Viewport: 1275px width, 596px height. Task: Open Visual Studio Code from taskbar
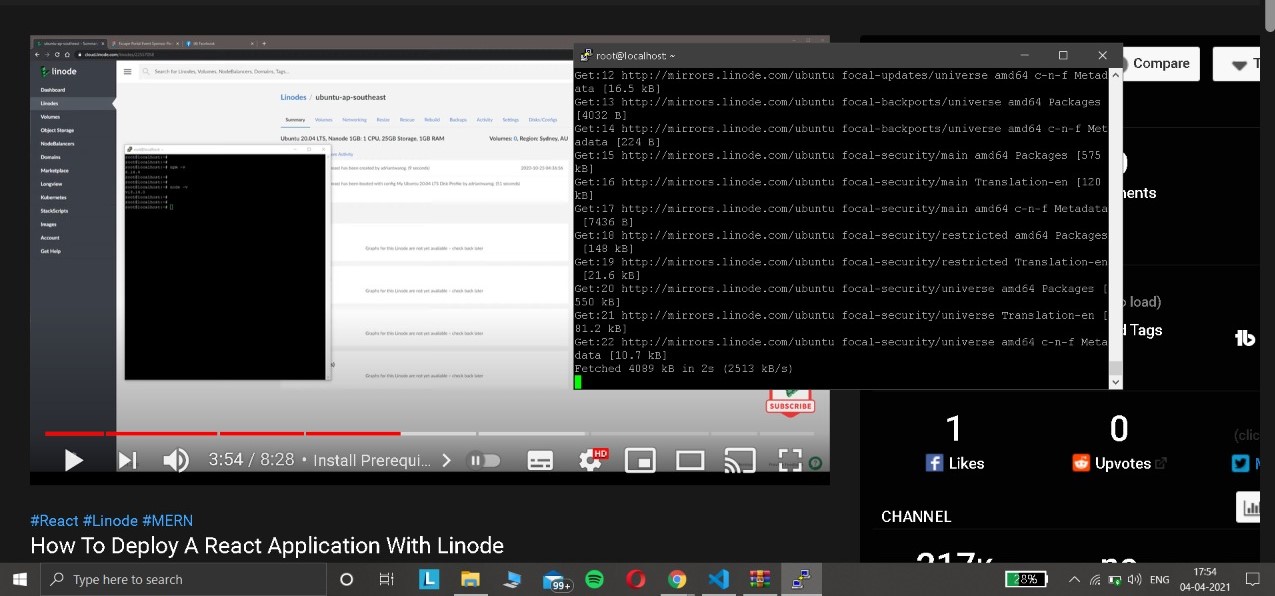tap(719, 579)
